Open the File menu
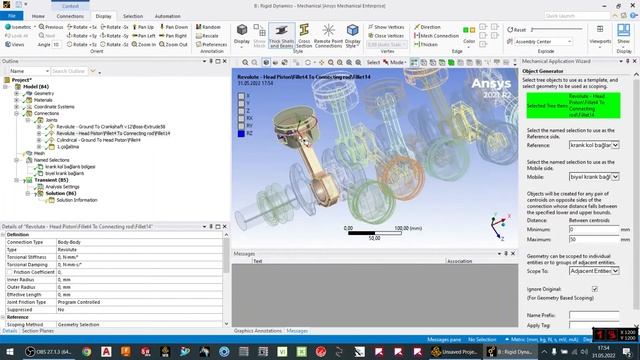This screenshot has height=360, width=640. tap(12, 16)
